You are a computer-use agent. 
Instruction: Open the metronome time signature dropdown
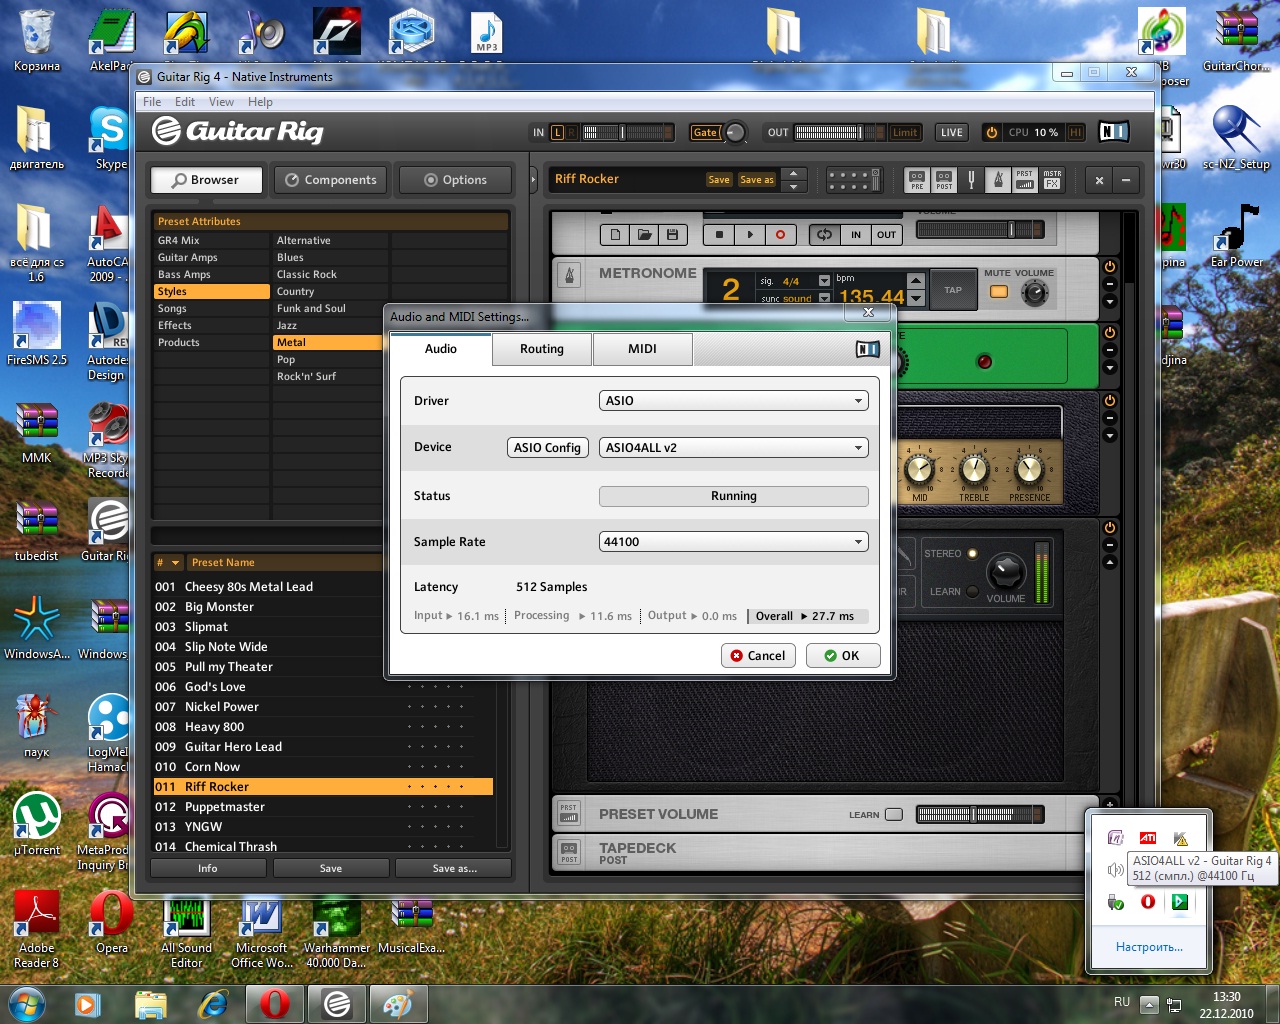pyautogui.click(x=824, y=281)
